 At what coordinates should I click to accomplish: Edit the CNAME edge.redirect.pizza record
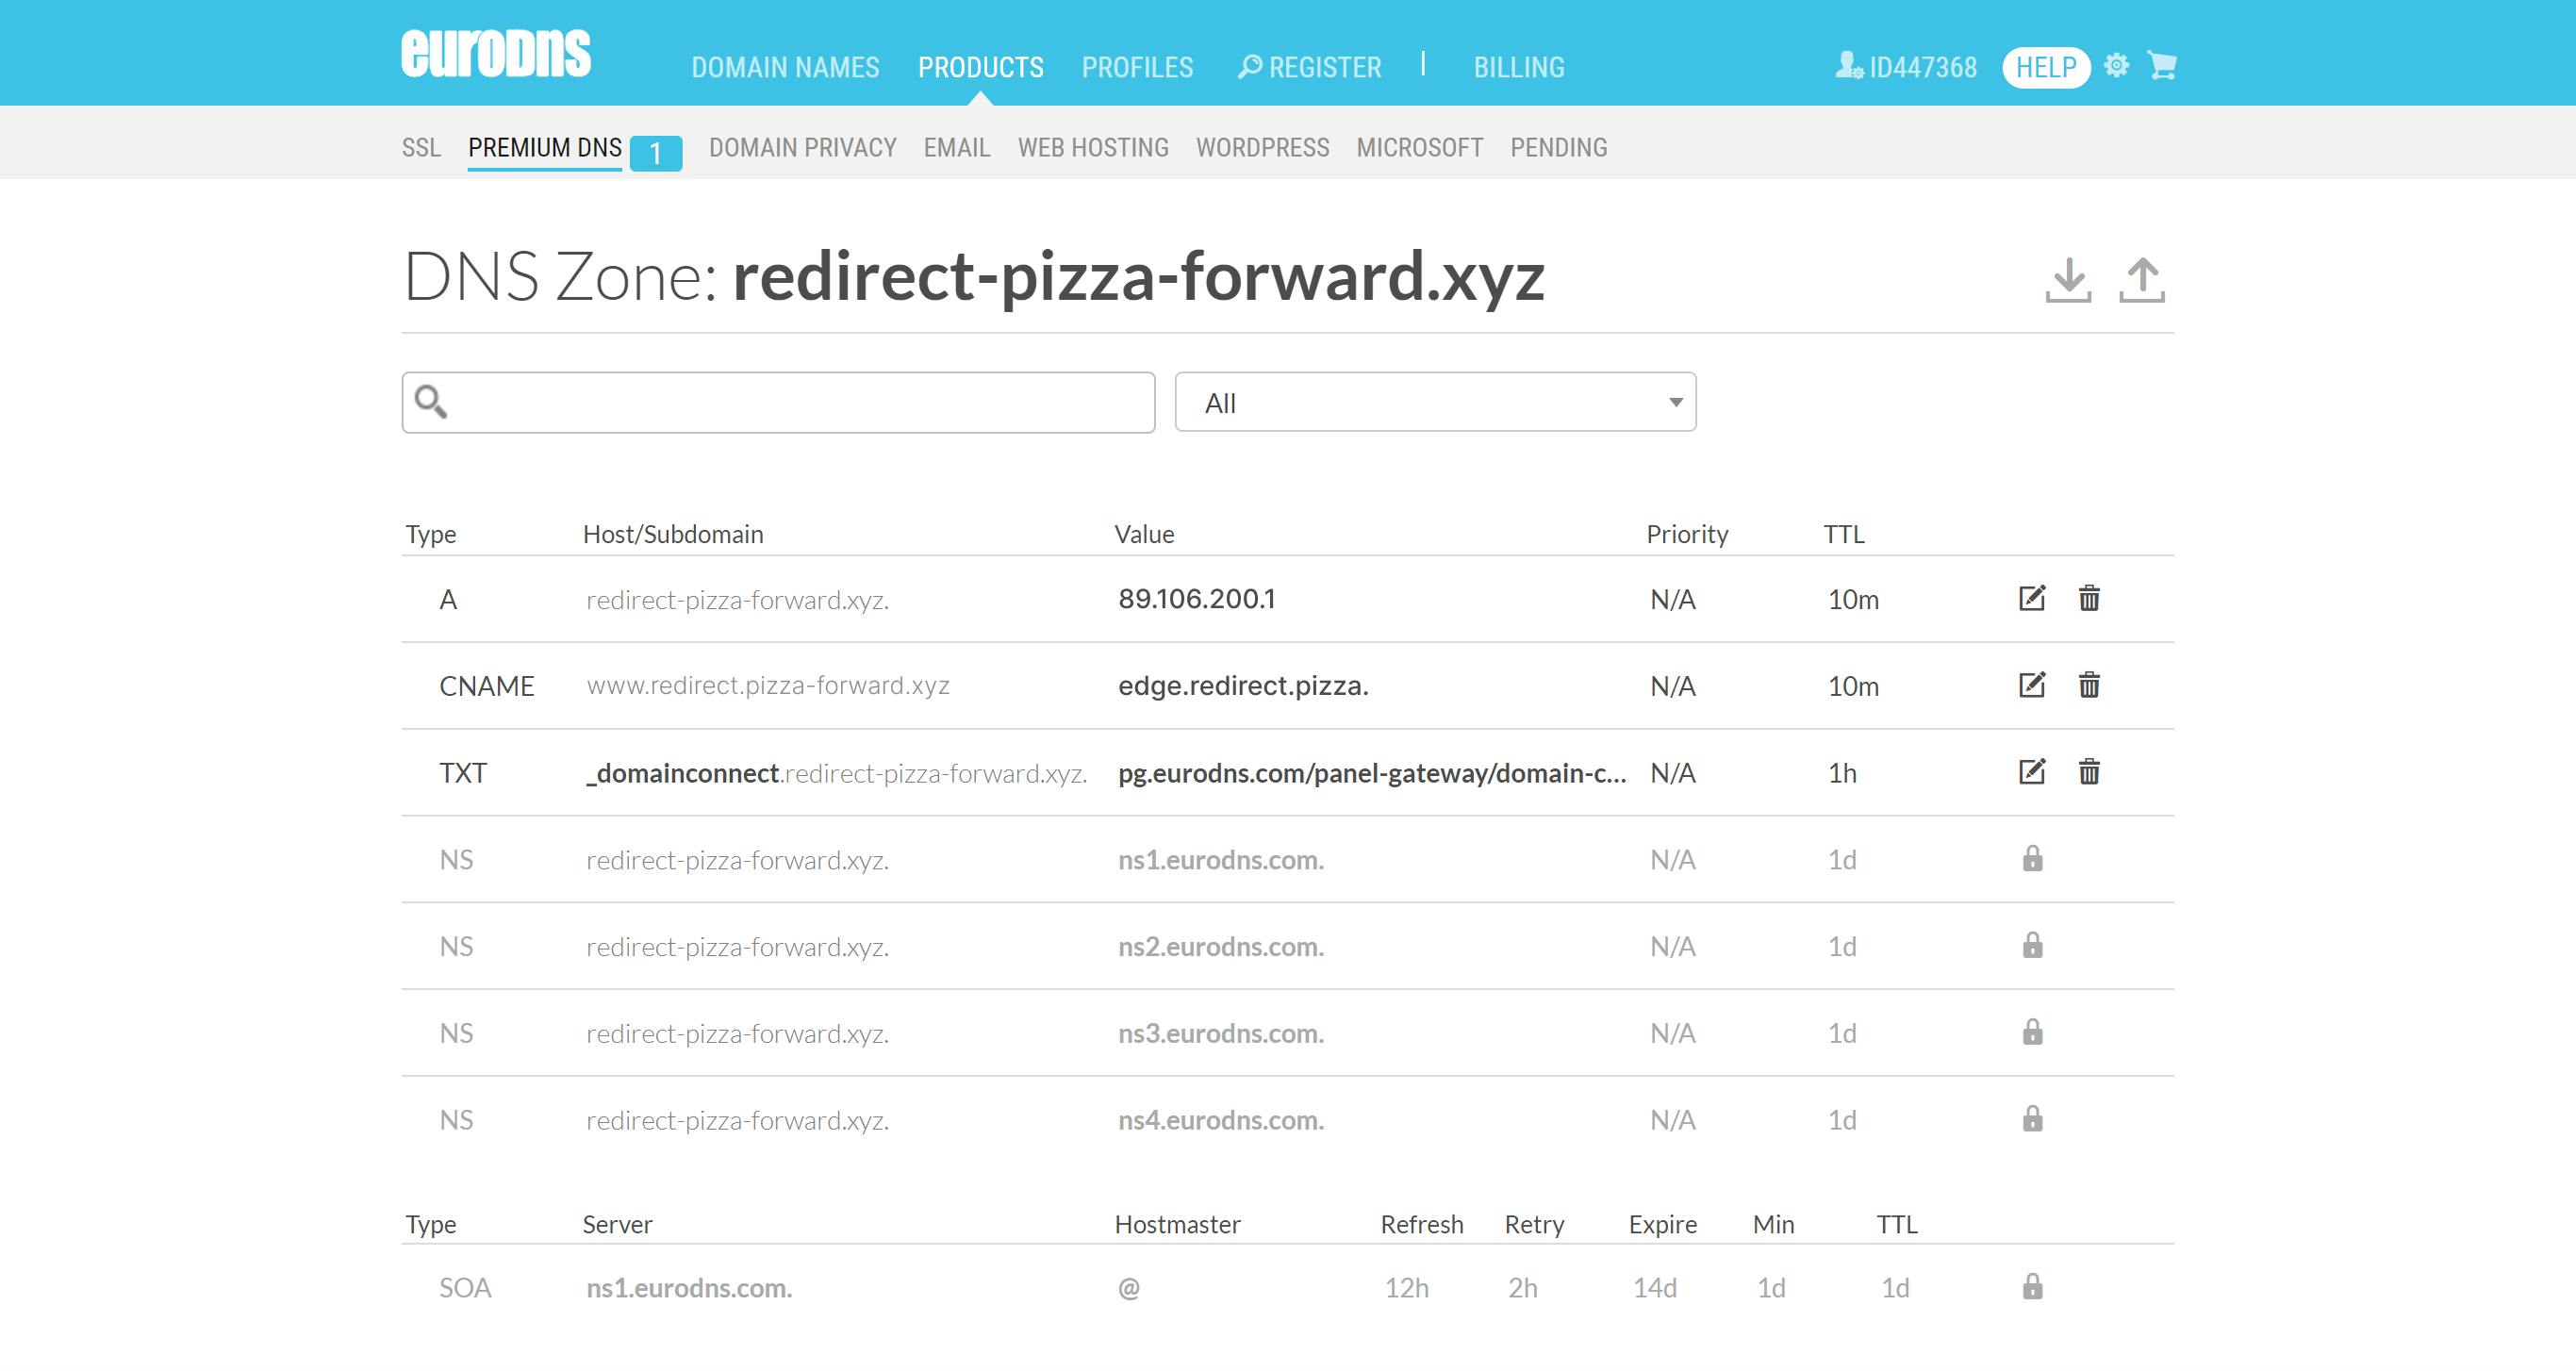click(x=2031, y=685)
